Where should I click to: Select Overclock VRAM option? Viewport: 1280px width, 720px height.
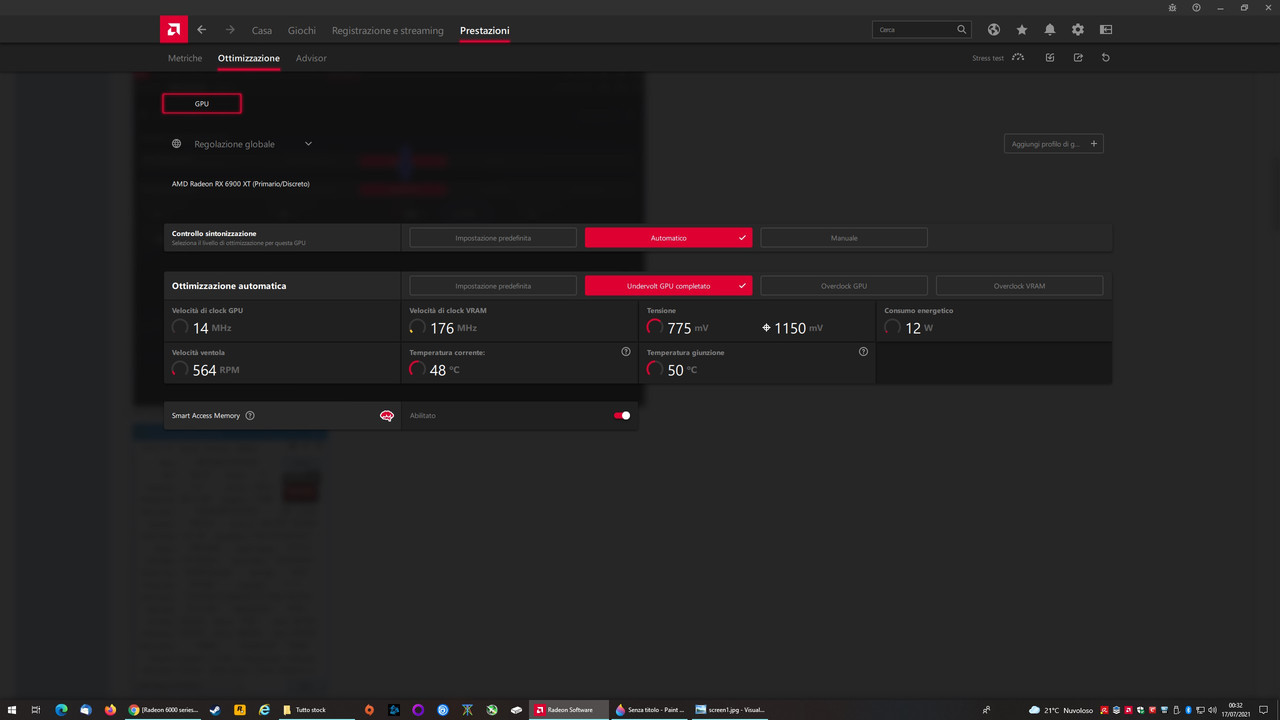pyautogui.click(x=1019, y=286)
